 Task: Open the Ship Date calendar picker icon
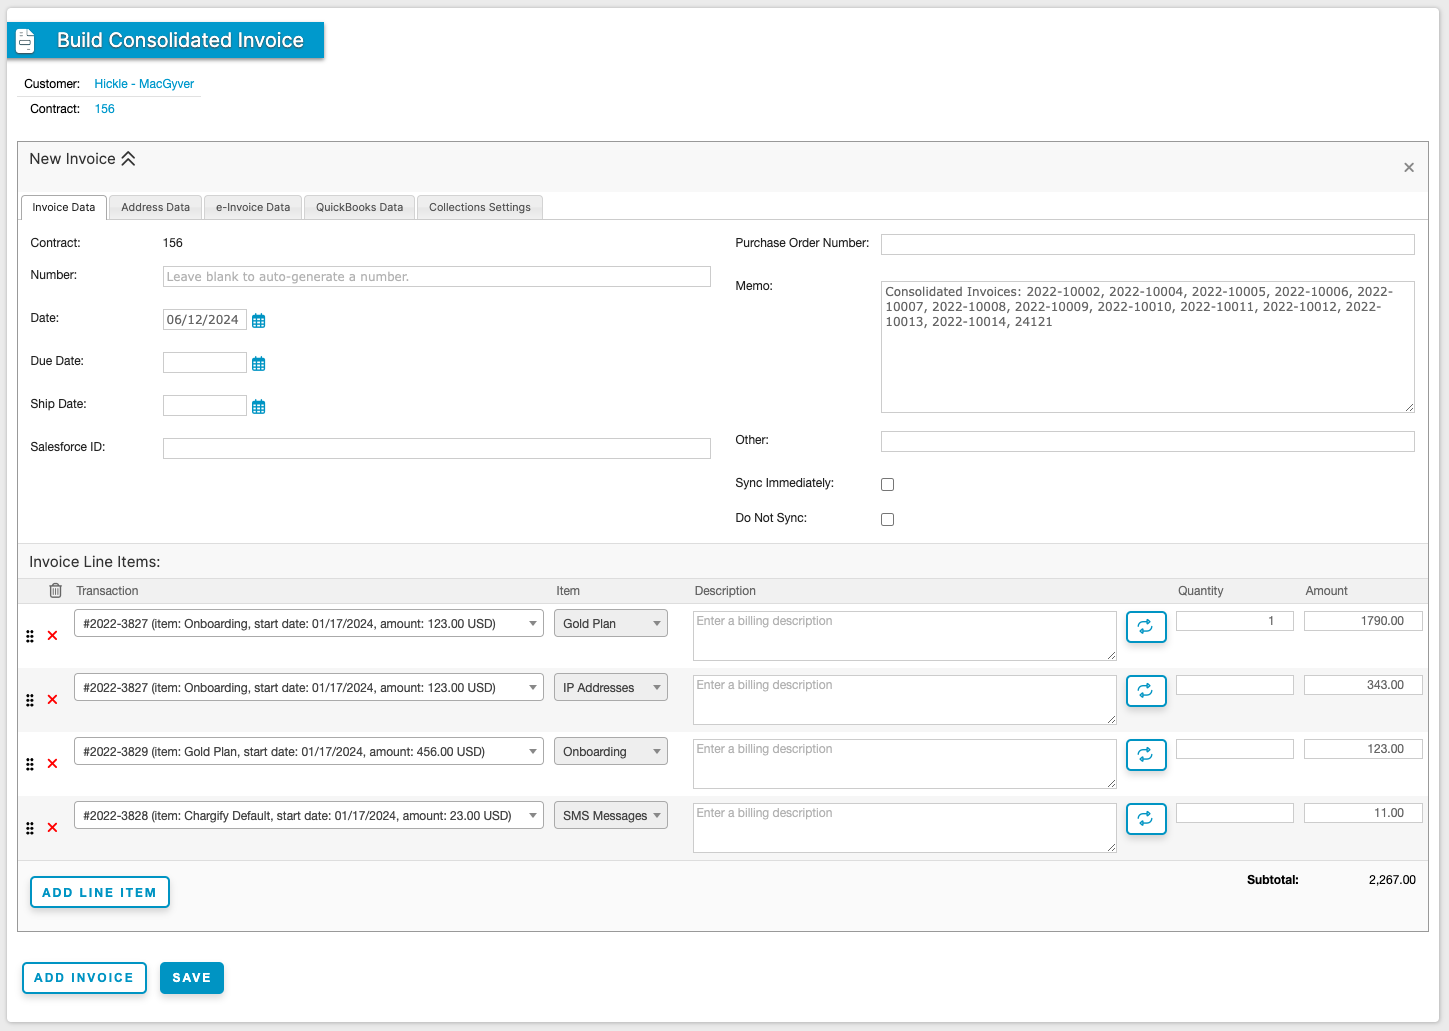coord(258,407)
